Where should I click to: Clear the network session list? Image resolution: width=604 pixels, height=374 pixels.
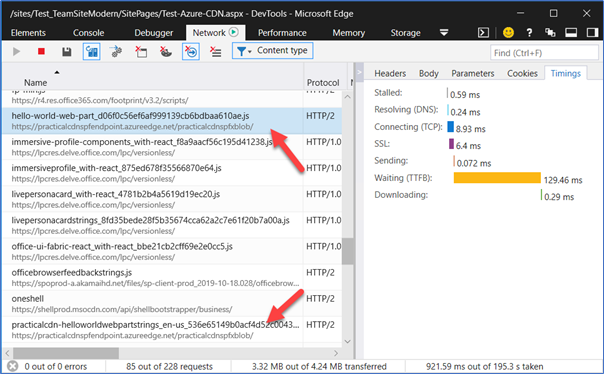click(x=216, y=51)
